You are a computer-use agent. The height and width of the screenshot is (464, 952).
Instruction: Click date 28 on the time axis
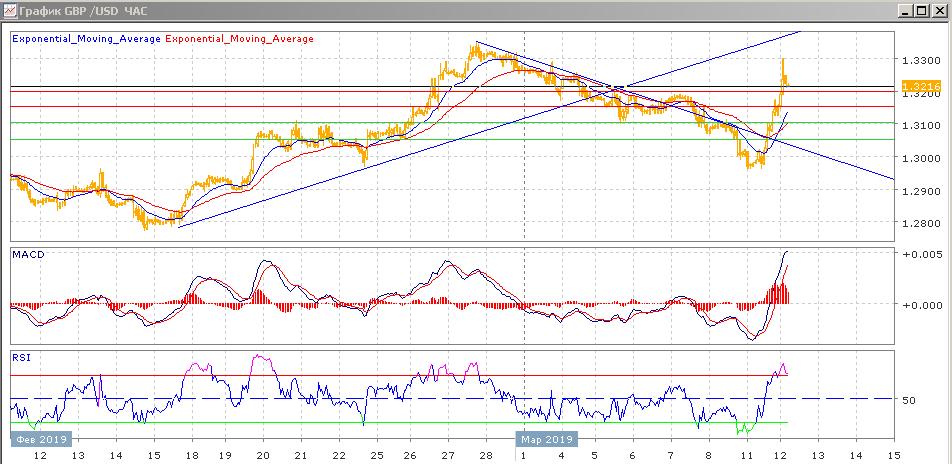[x=485, y=455]
